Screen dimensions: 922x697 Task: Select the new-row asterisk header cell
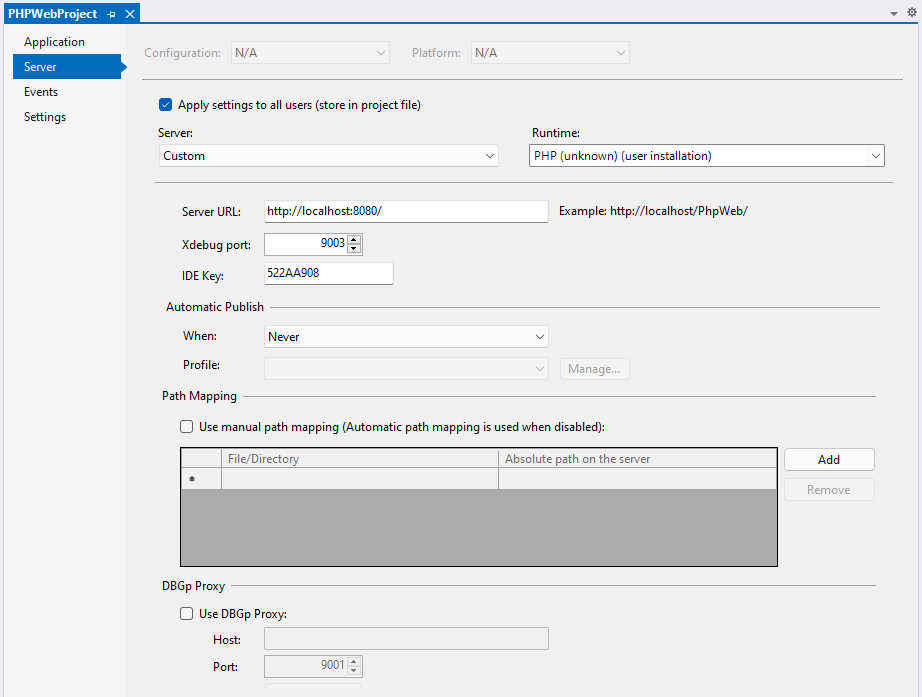(x=201, y=479)
